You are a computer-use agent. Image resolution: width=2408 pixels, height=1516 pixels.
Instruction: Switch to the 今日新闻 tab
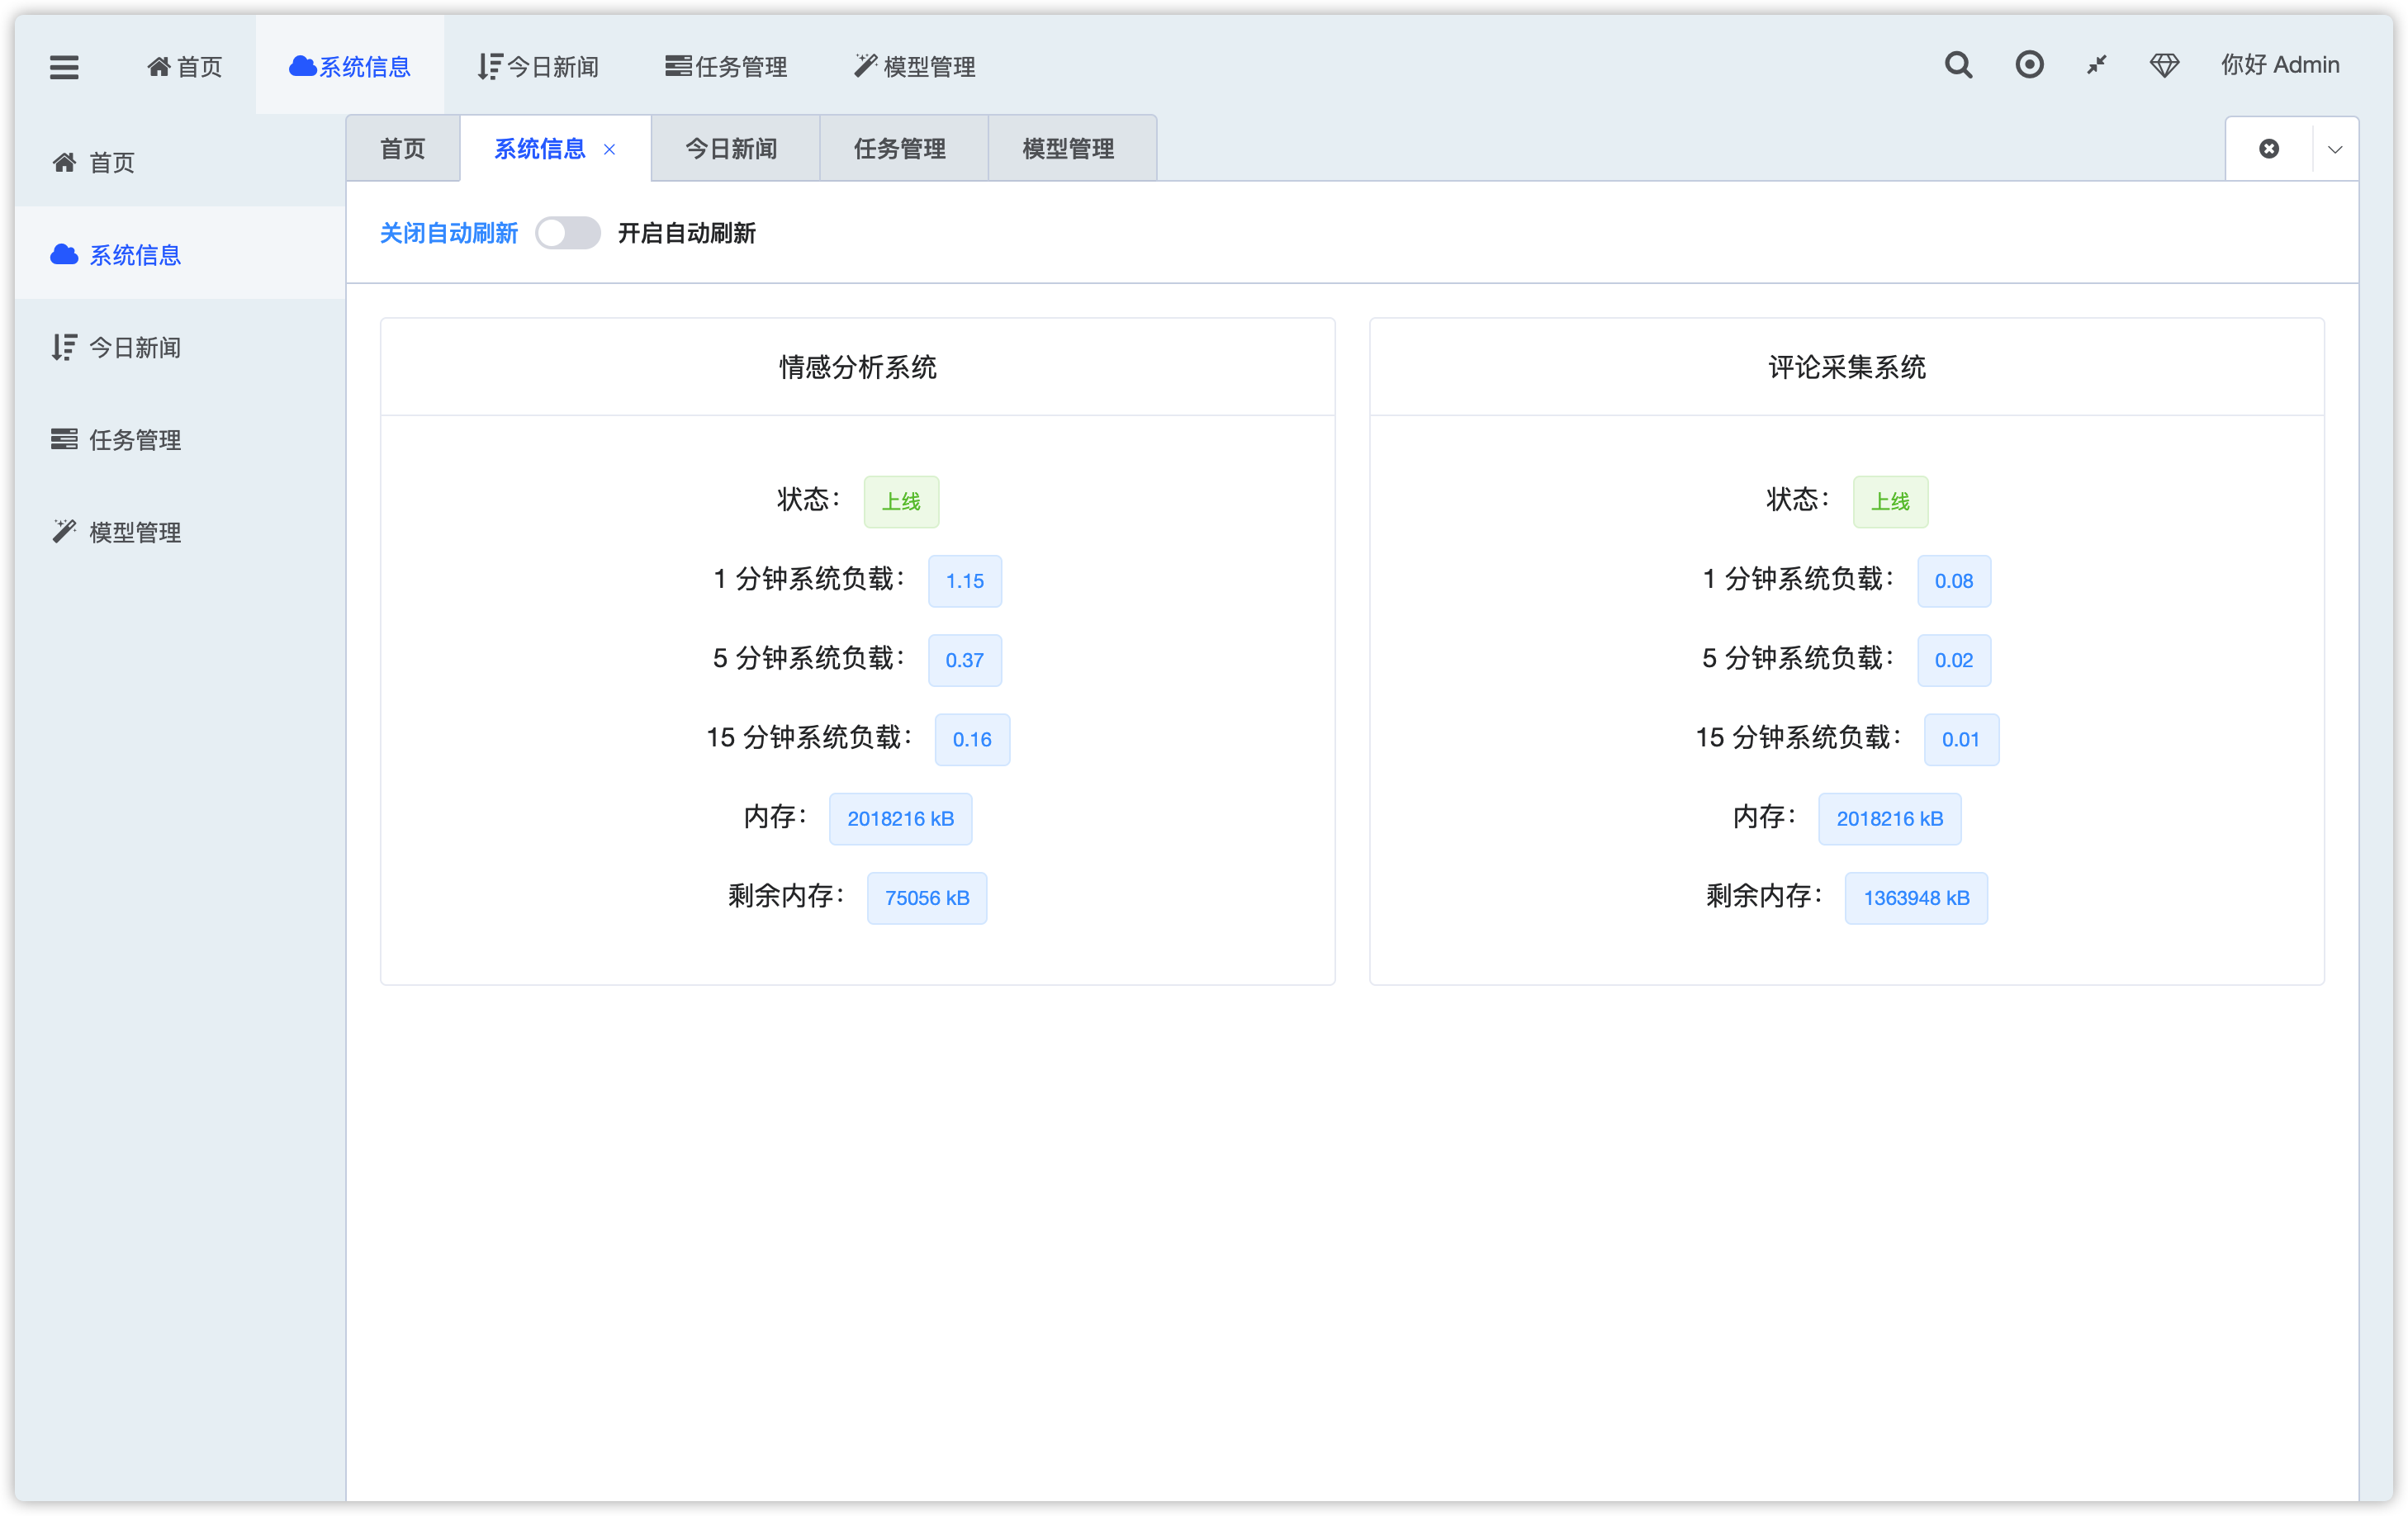point(731,149)
